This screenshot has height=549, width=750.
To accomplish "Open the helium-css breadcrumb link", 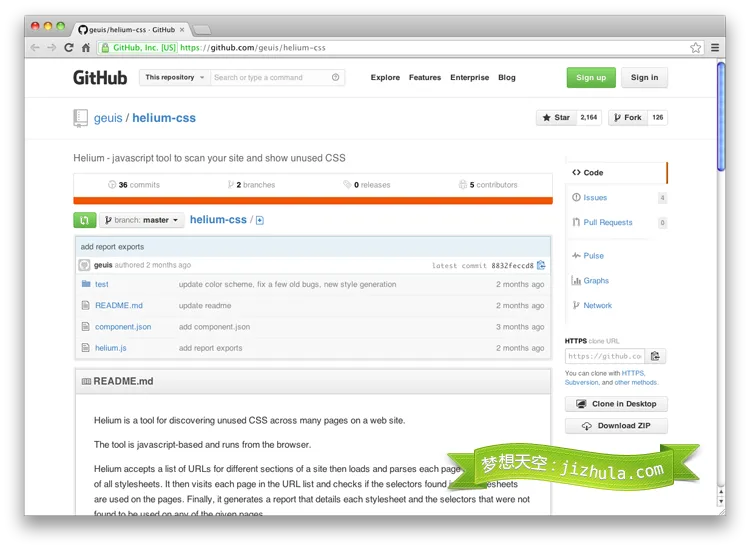I will [x=218, y=220].
